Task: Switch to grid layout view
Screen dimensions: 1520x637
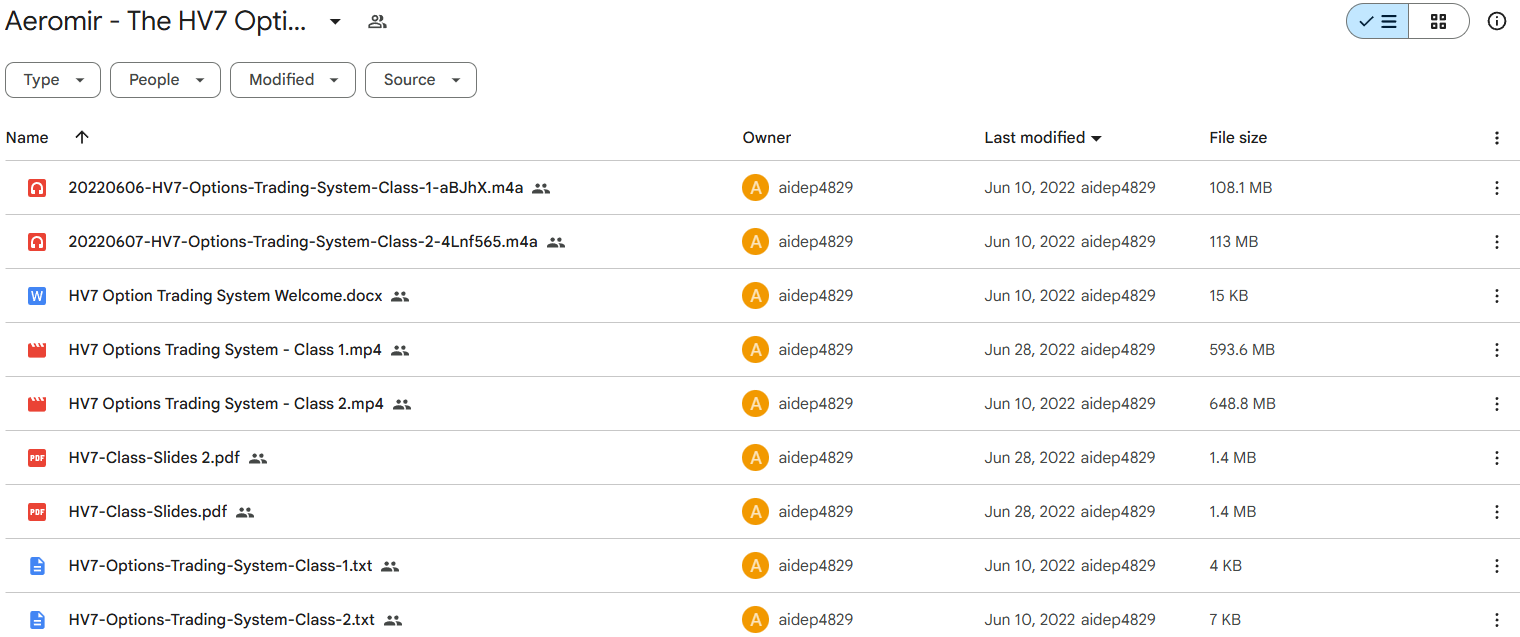Action: [x=1438, y=21]
